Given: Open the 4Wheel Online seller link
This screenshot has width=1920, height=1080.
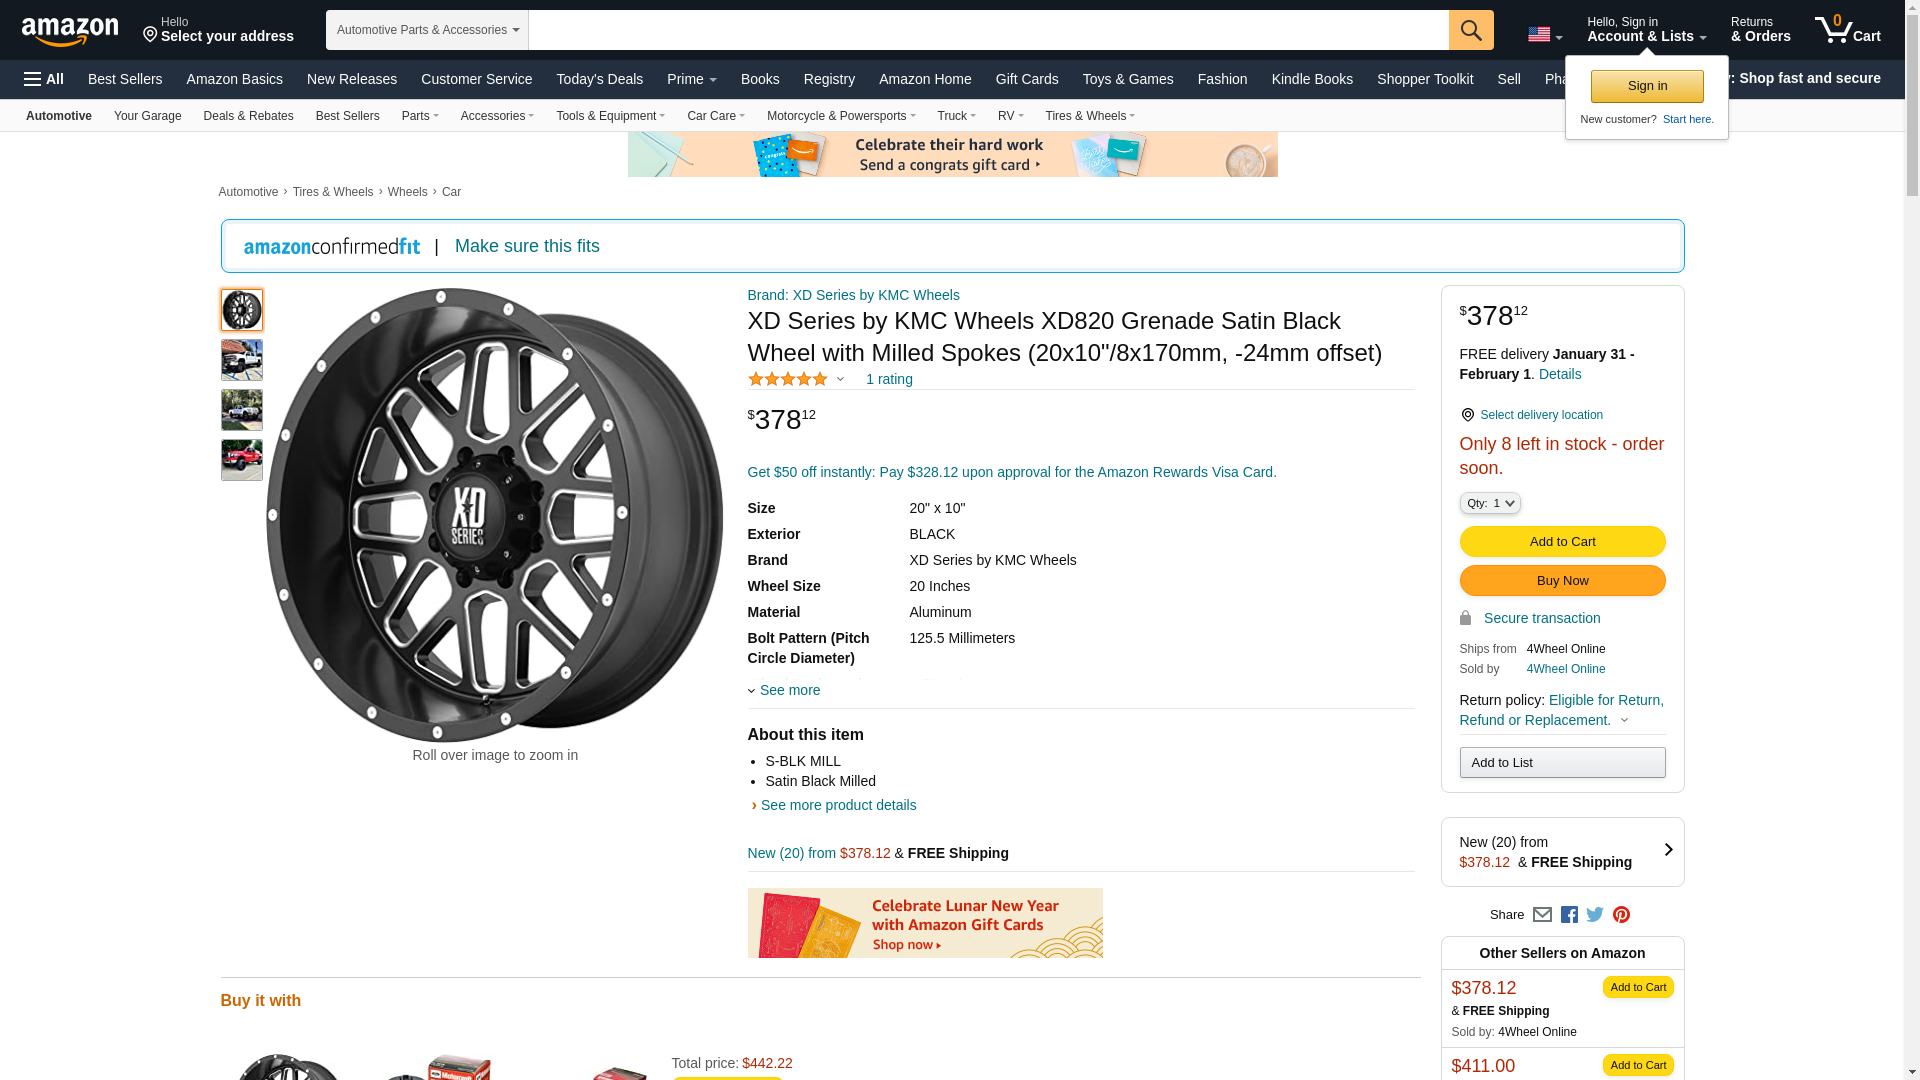Looking at the screenshot, I should [x=1565, y=669].
